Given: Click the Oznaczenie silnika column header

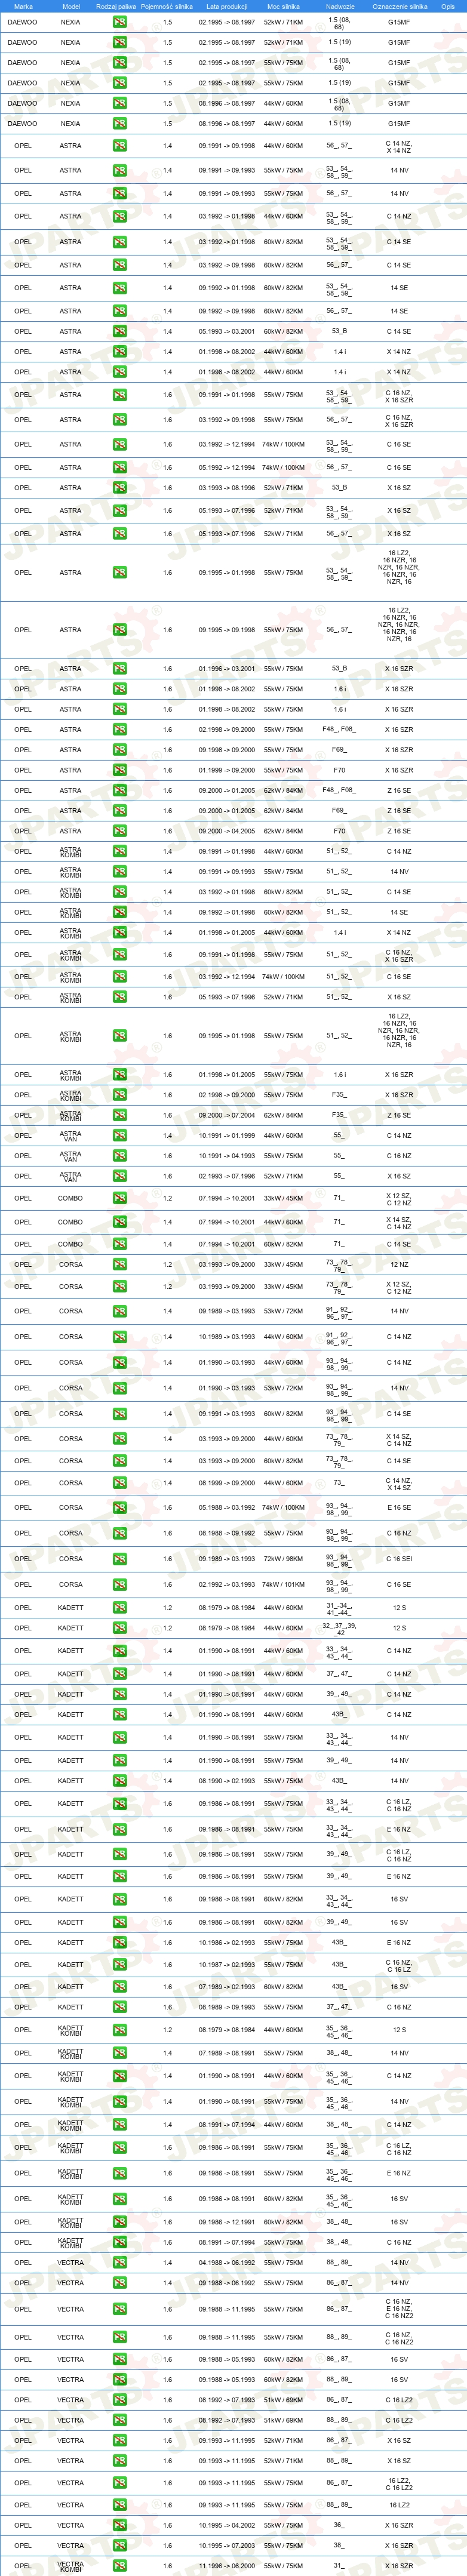Looking at the screenshot, I should point(399,6).
